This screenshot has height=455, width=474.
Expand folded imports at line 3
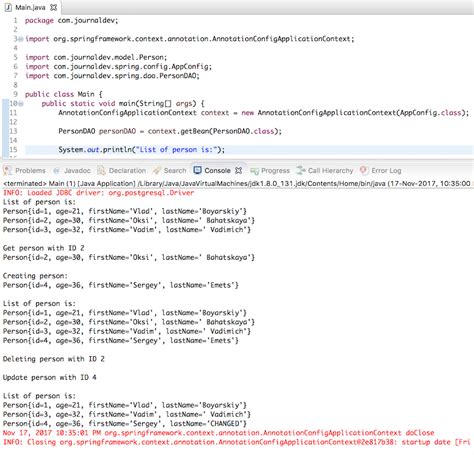(21, 39)
